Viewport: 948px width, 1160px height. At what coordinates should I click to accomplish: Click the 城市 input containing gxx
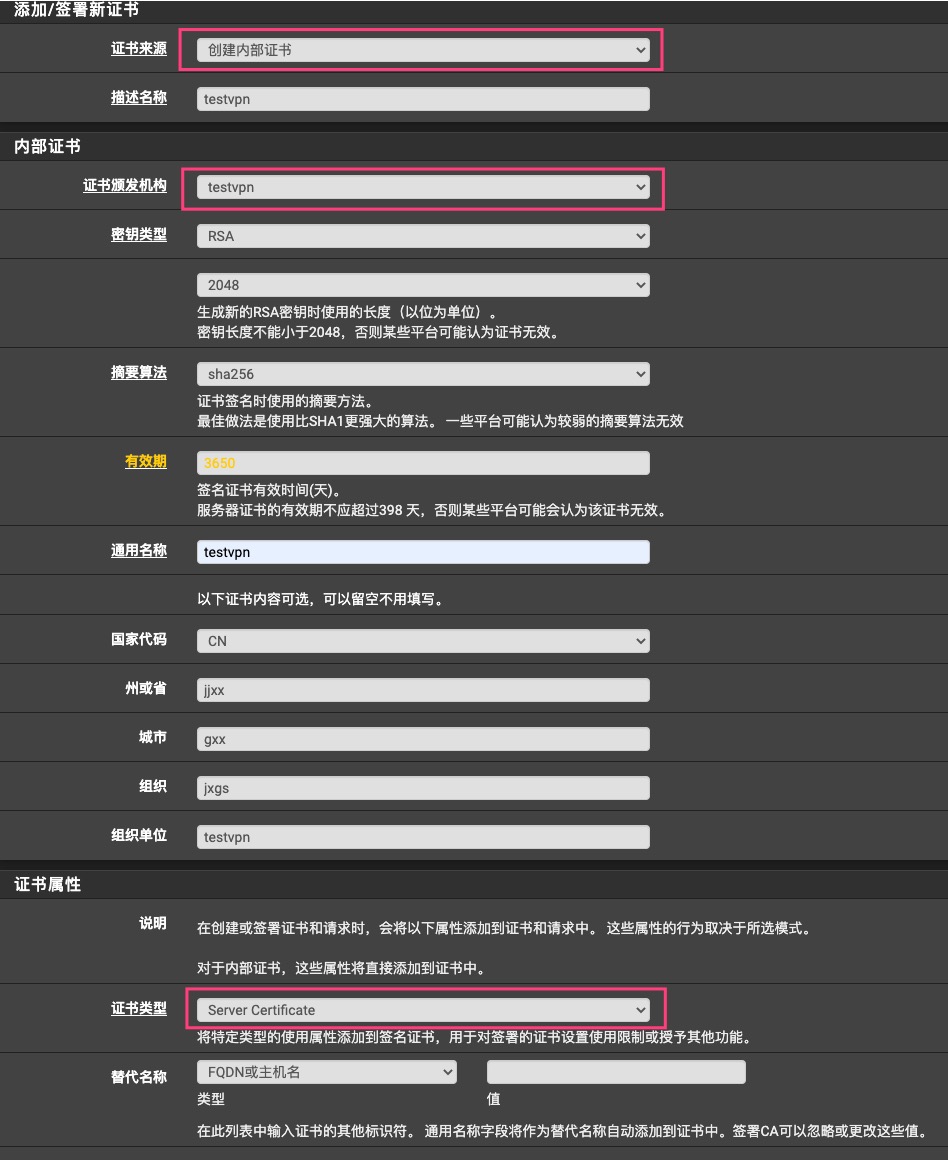pyautogui.click(x=422, y=739)
